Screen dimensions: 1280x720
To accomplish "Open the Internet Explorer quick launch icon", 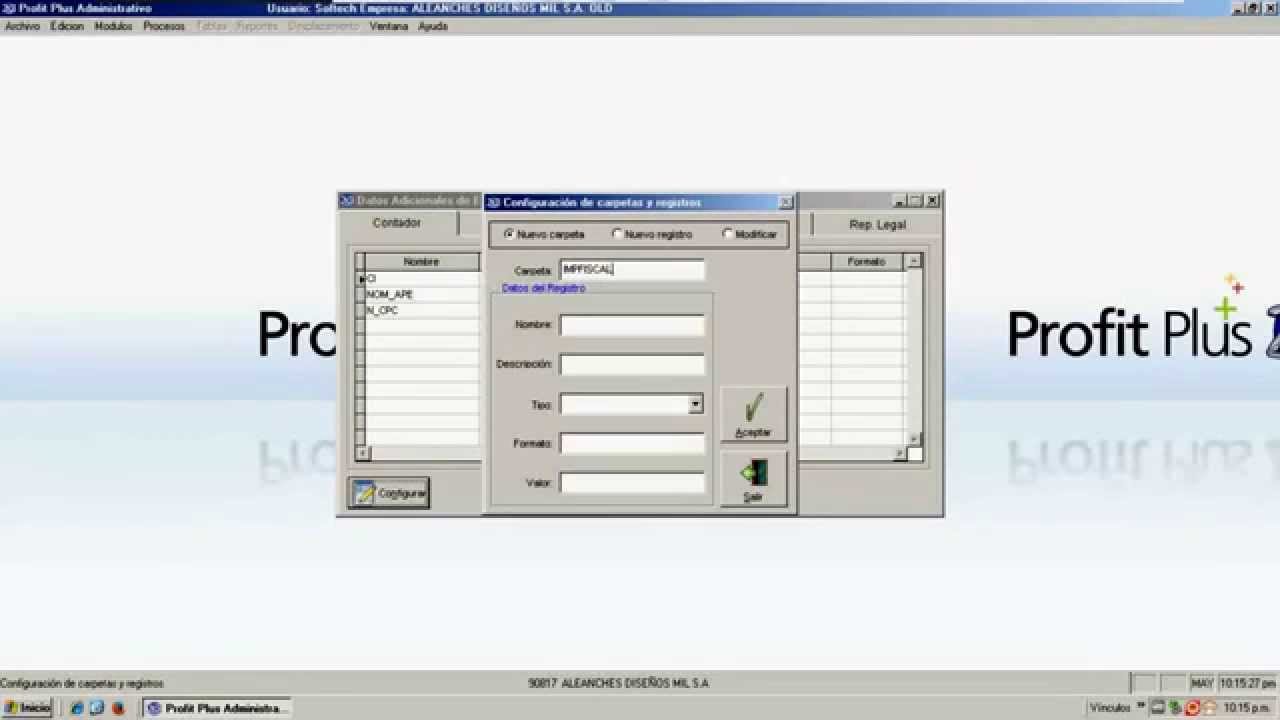I will (x=77, y=708).
